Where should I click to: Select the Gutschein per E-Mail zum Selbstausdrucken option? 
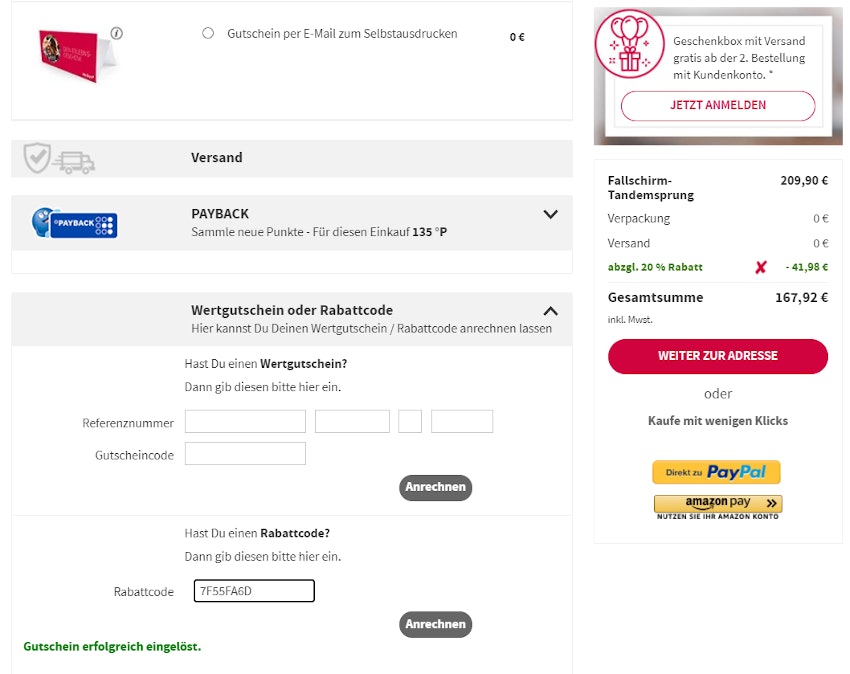coord(208,33)
